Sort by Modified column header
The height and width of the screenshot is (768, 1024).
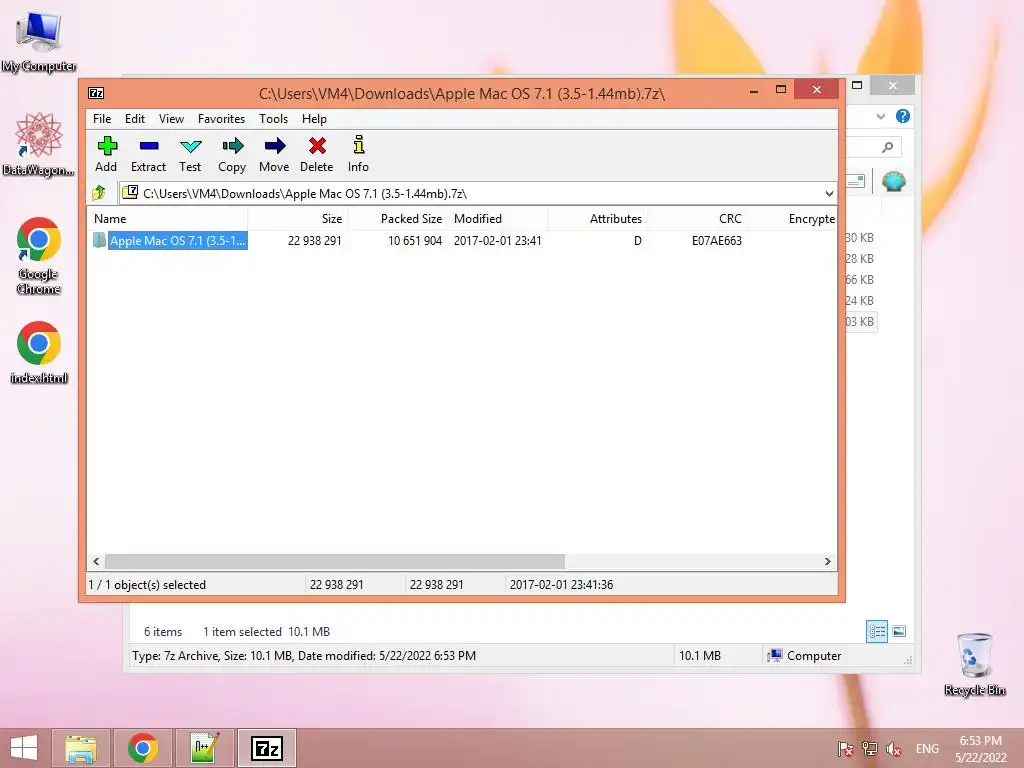497,219
